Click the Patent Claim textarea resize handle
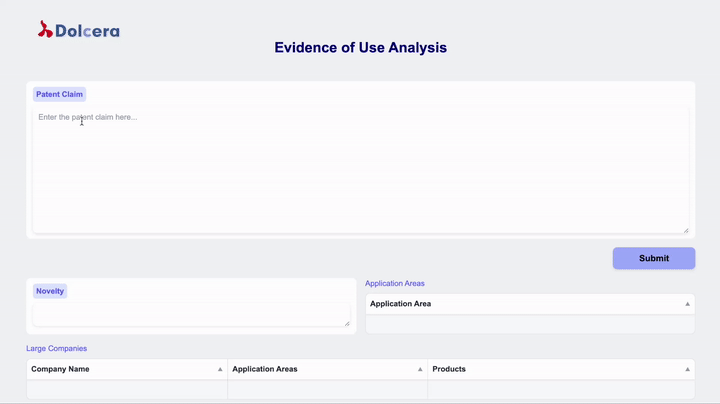Image resolution: width=720 pixels, height=404 pixels. [685, 229]
